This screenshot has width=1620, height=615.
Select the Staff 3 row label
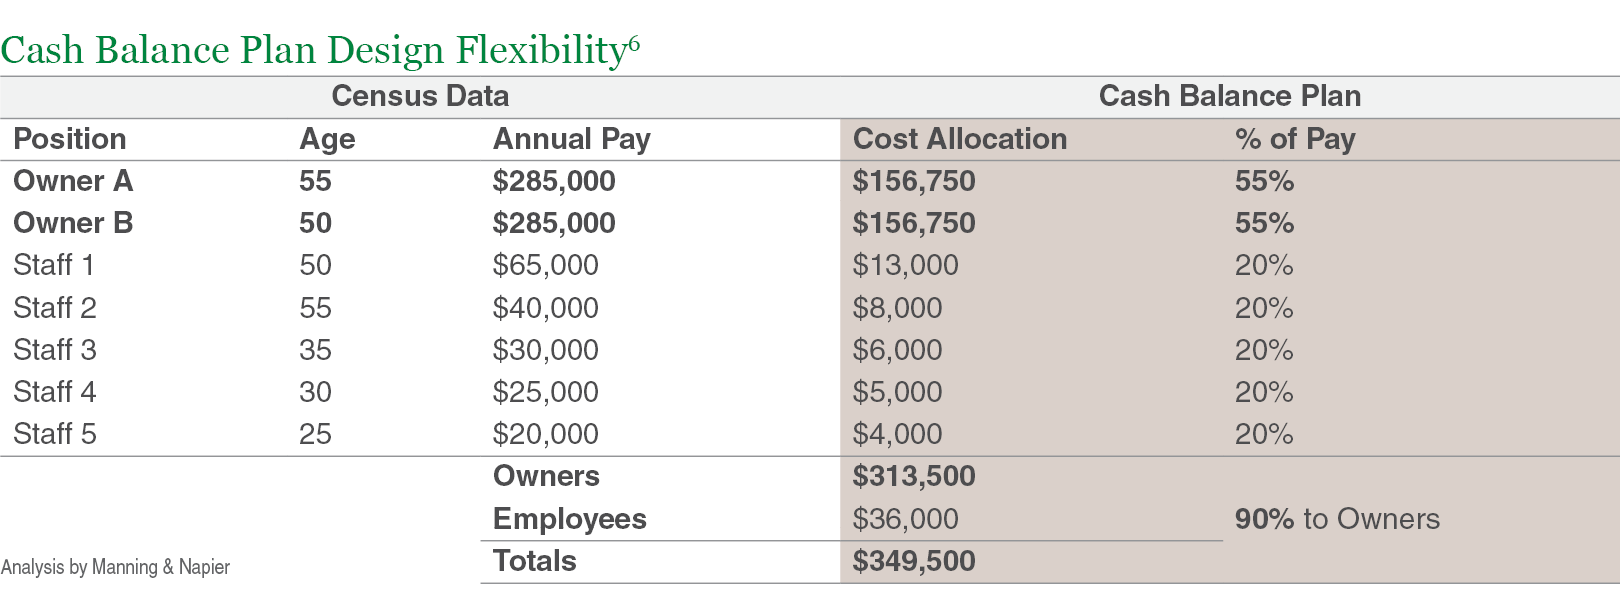[55, 350]
